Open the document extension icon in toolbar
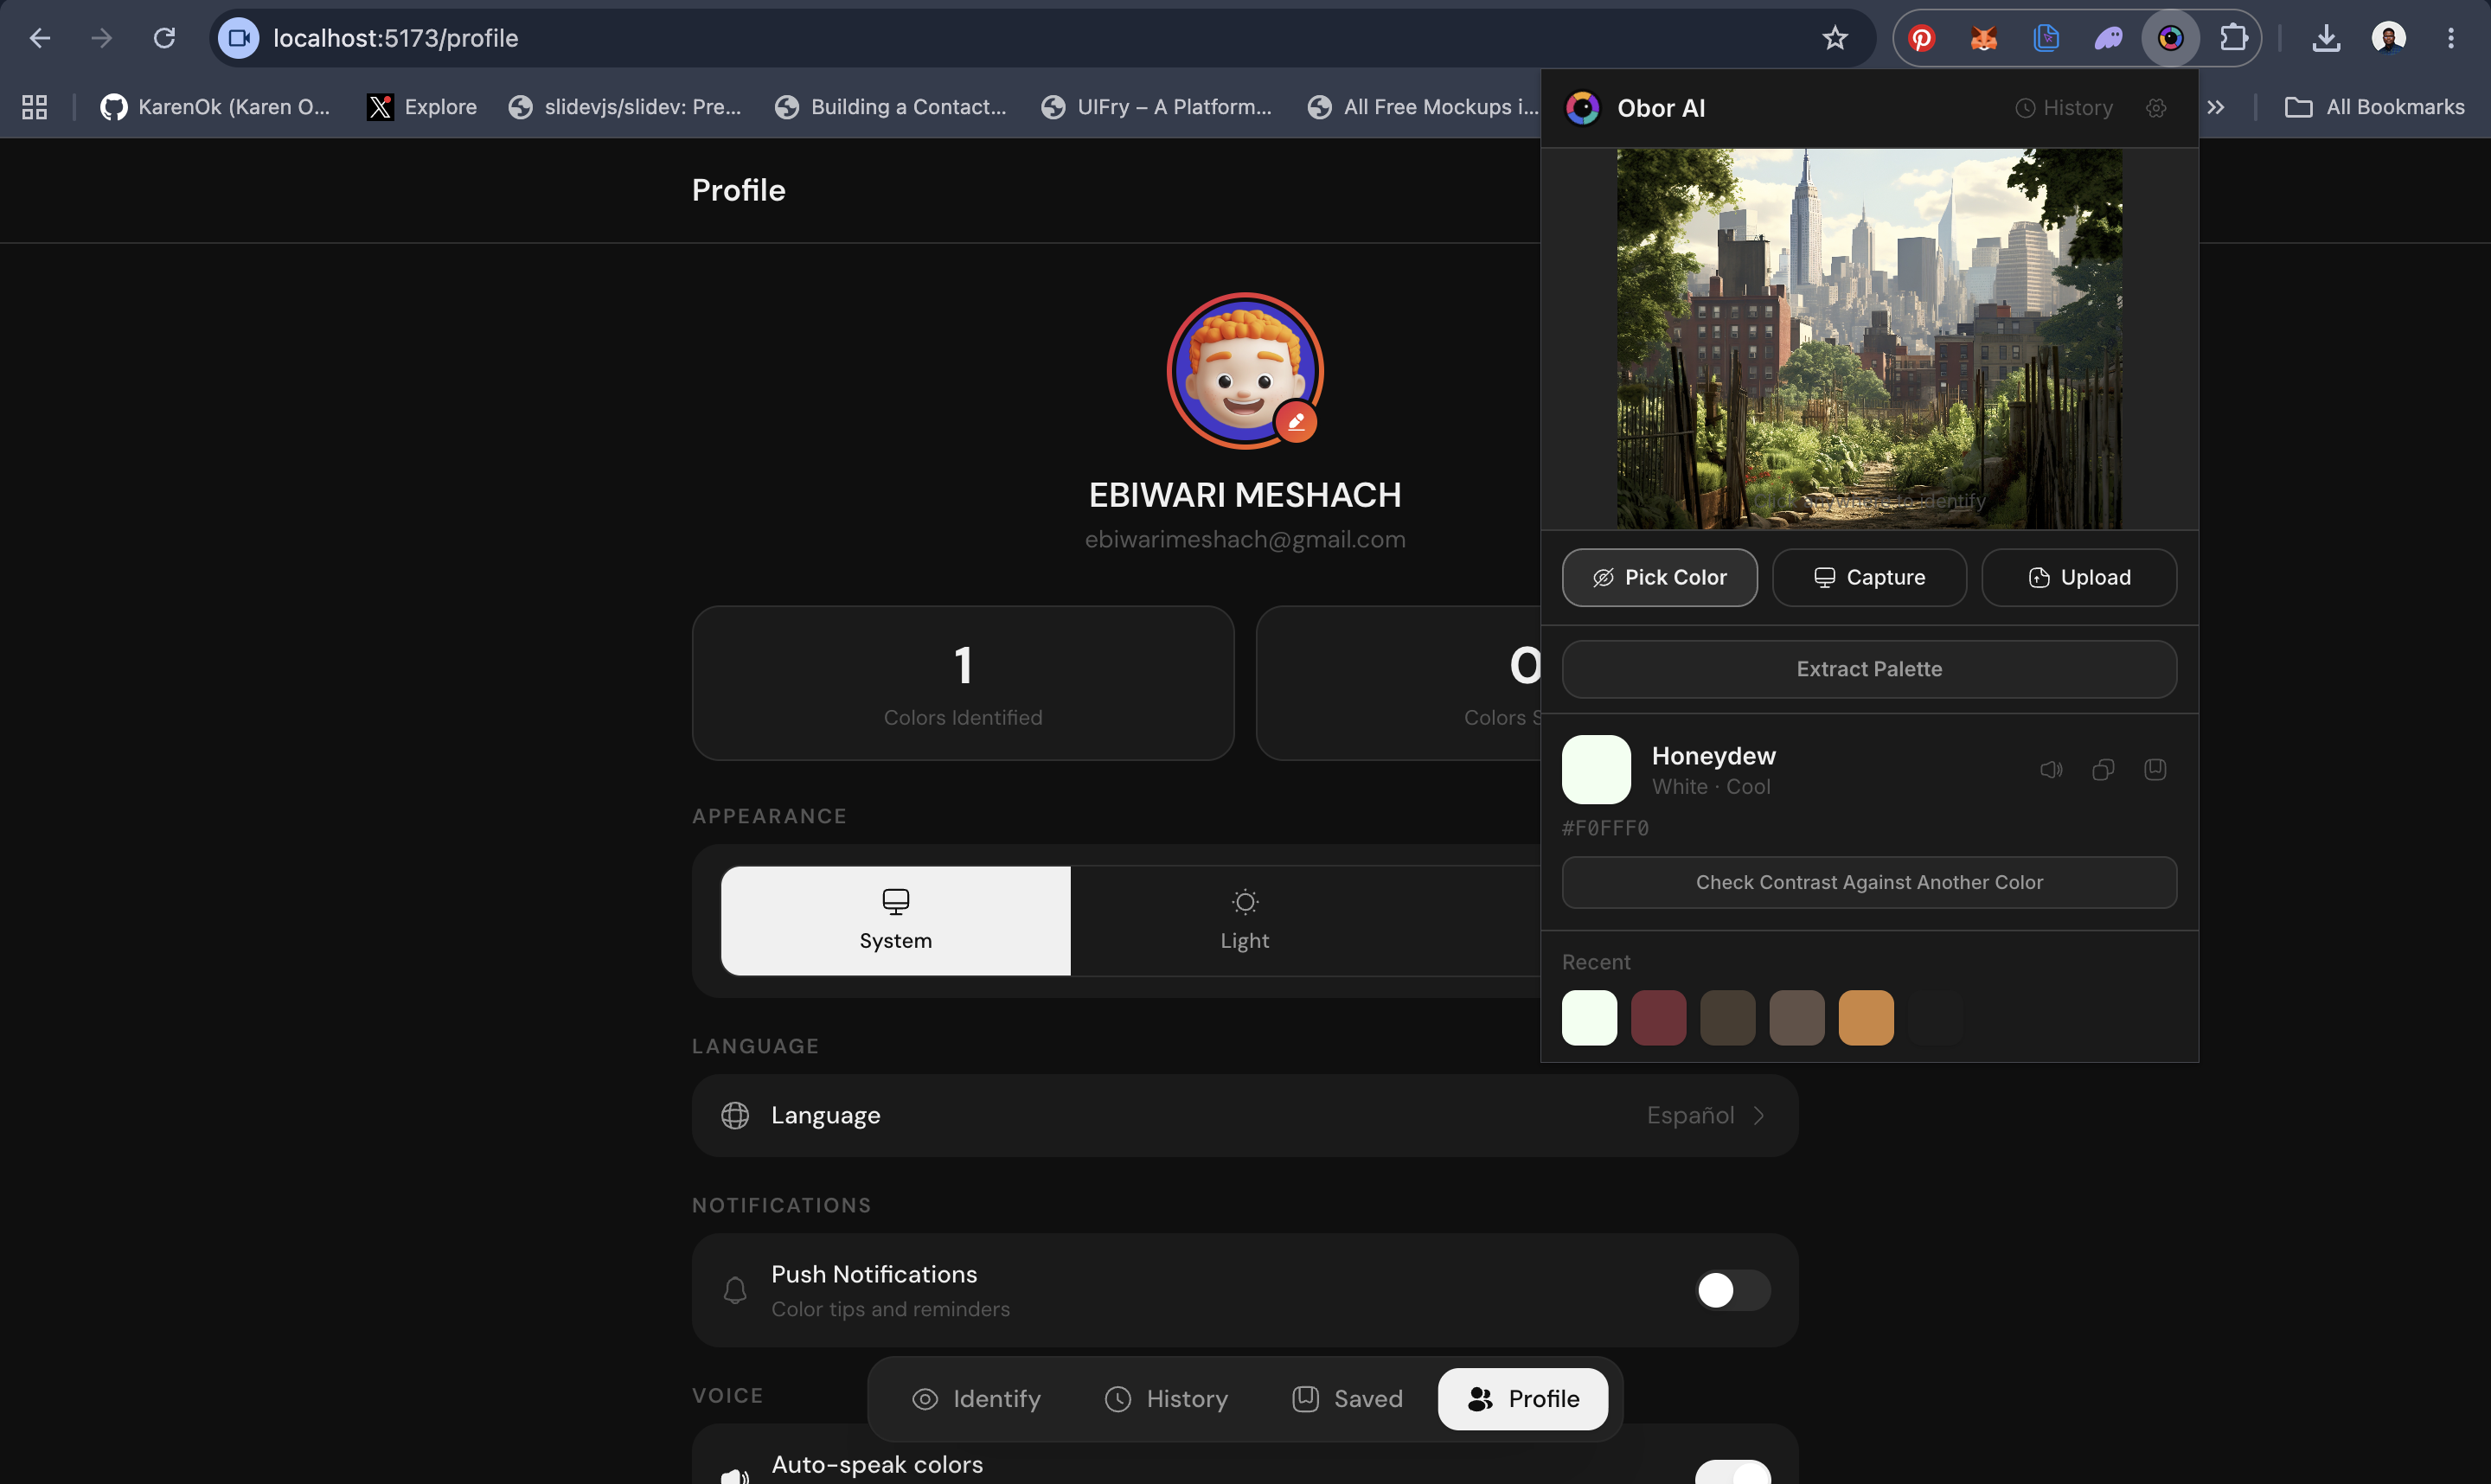The height and width of the screenshot is (1484, 2491). (2046, 38)
